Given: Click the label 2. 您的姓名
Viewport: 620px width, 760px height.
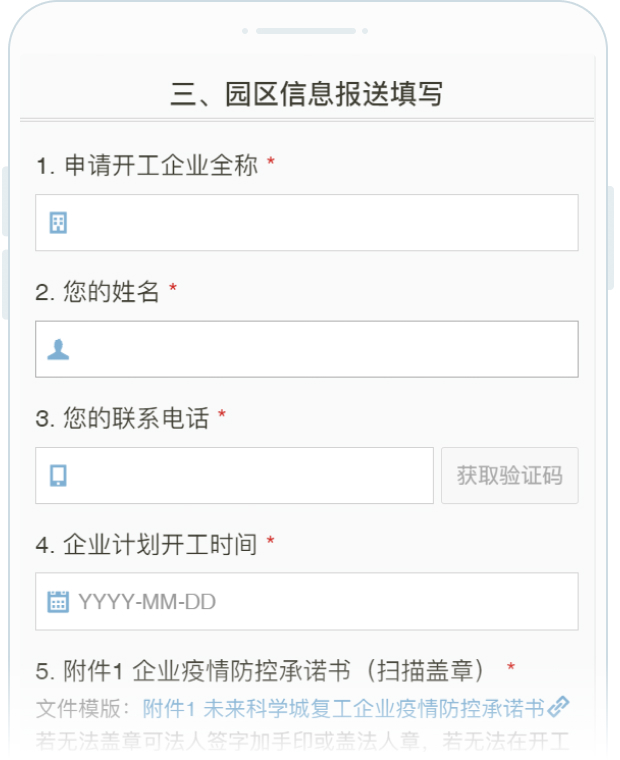Looking at the screenshot, I should 98,292.
